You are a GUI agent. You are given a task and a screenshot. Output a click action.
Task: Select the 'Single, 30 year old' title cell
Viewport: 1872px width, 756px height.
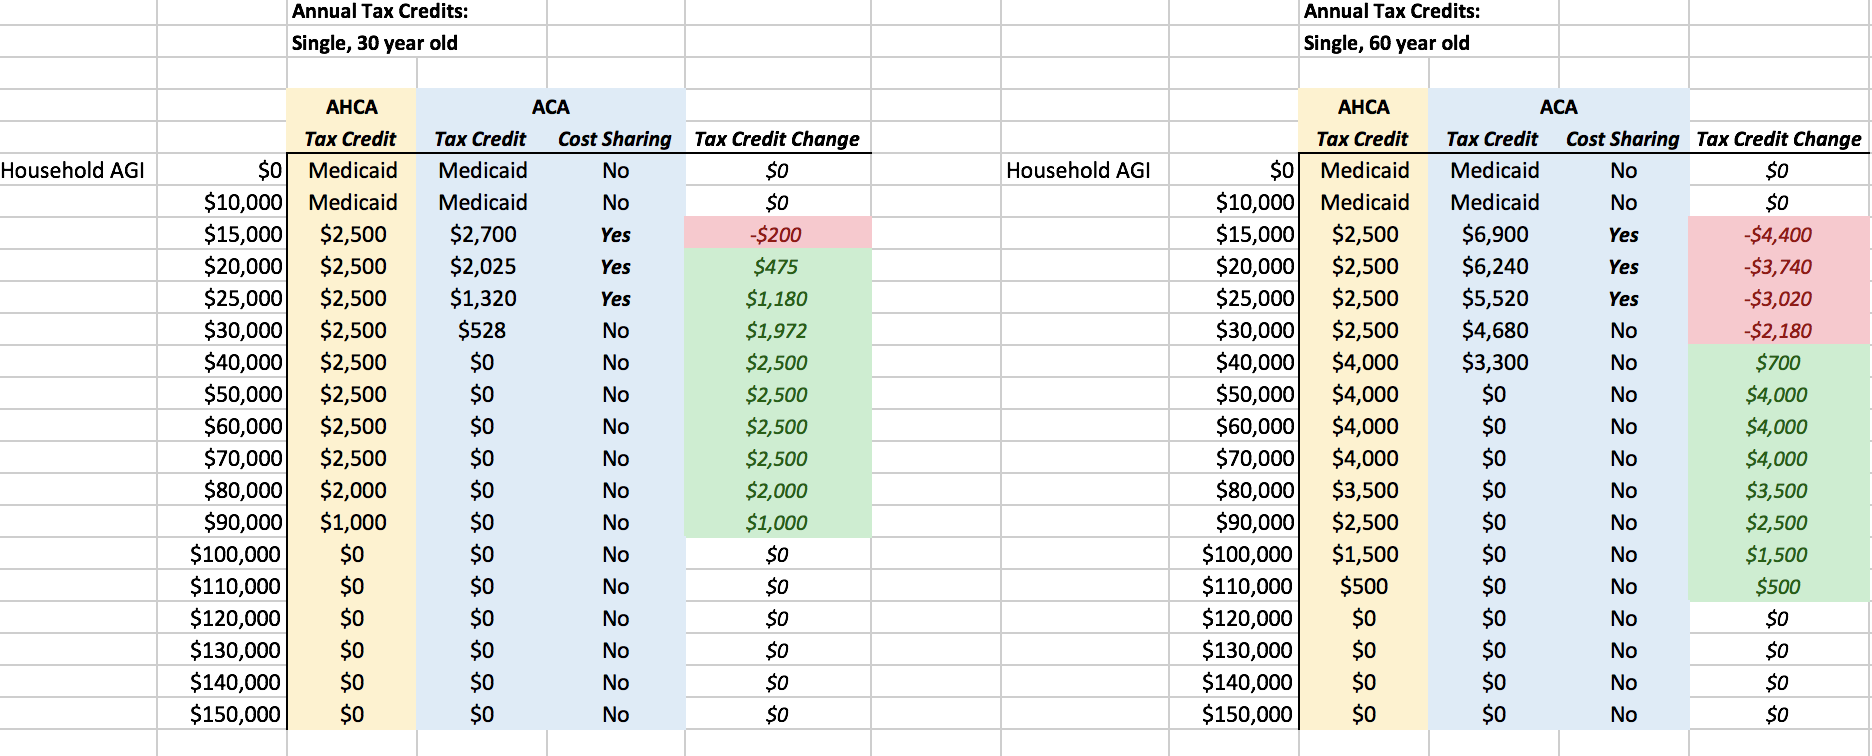[x=375, y=43]
